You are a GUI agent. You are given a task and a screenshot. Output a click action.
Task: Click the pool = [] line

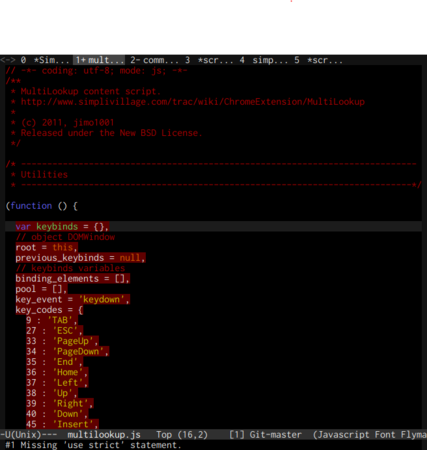(41, 289)
